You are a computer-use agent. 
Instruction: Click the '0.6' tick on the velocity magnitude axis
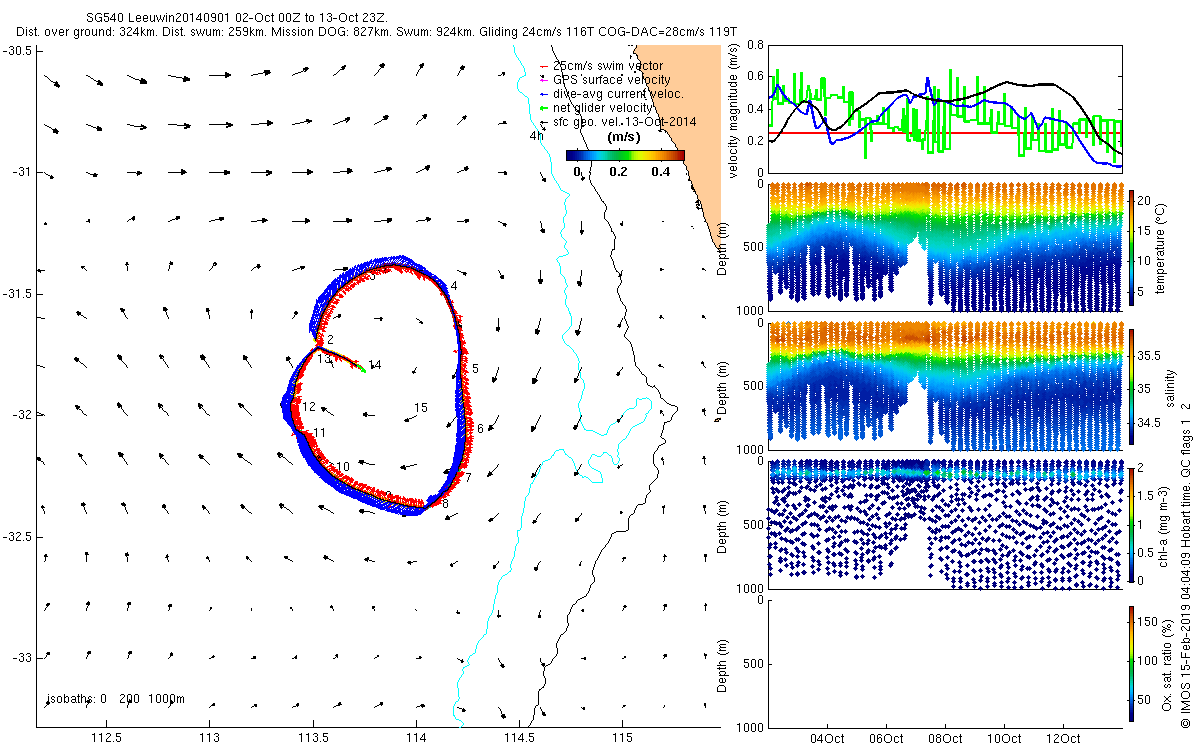pos(755,76)
